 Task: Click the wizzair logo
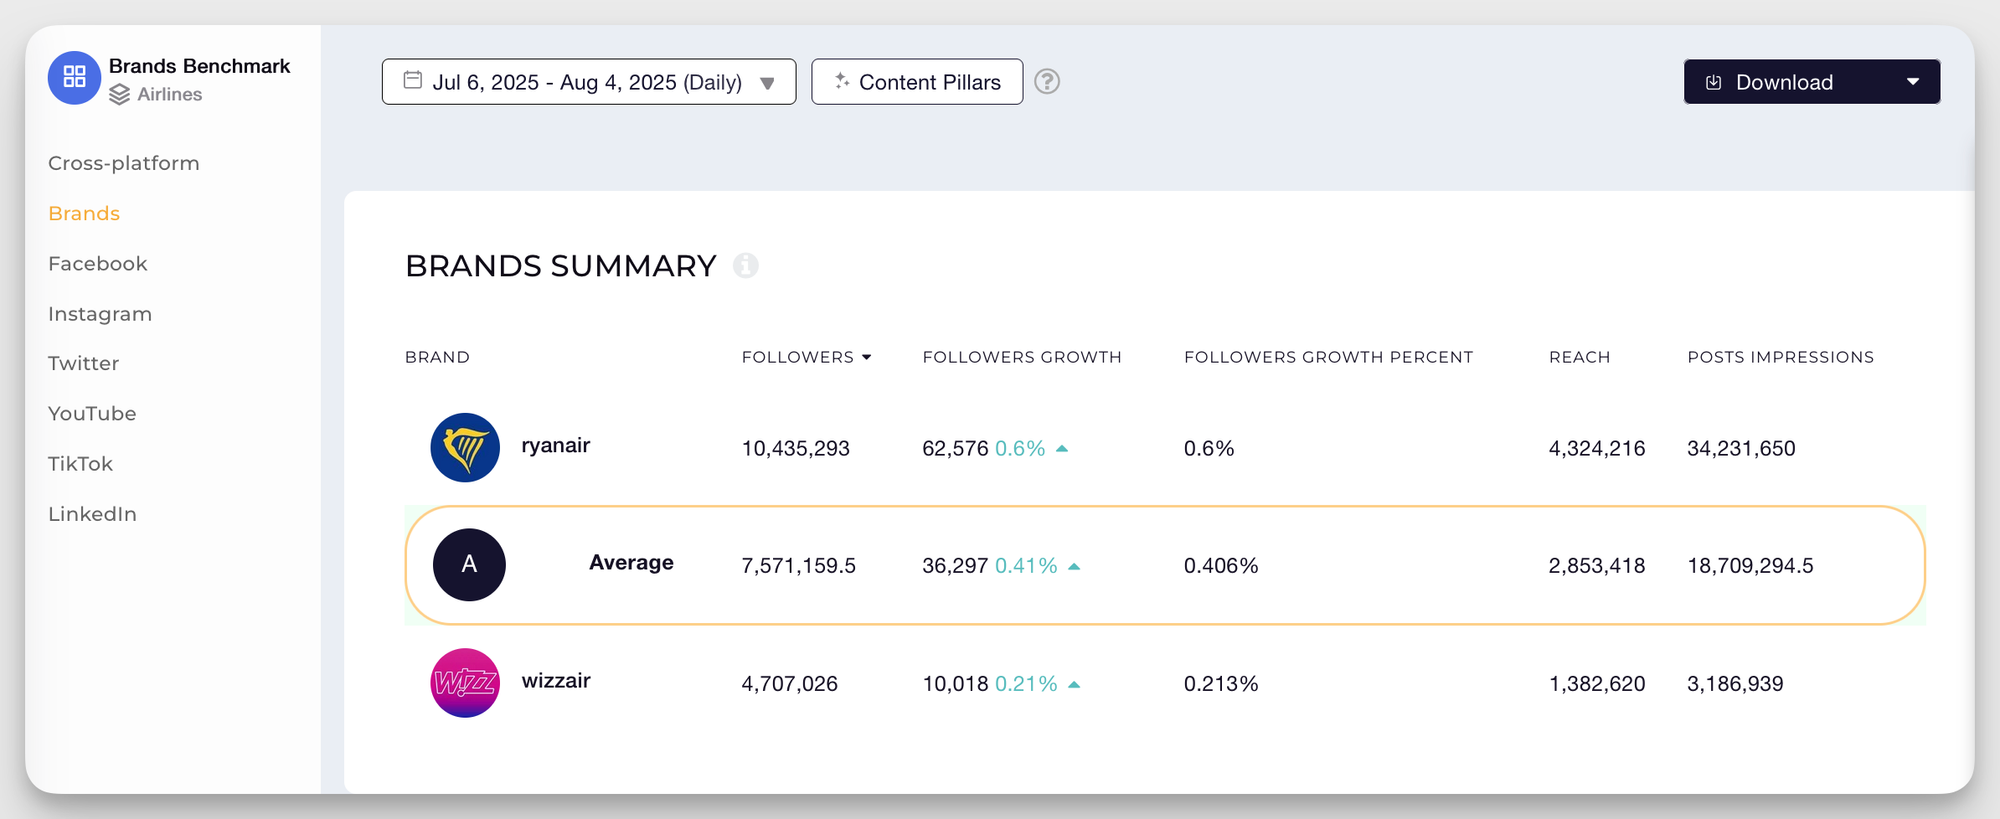(x=465, y=683)
